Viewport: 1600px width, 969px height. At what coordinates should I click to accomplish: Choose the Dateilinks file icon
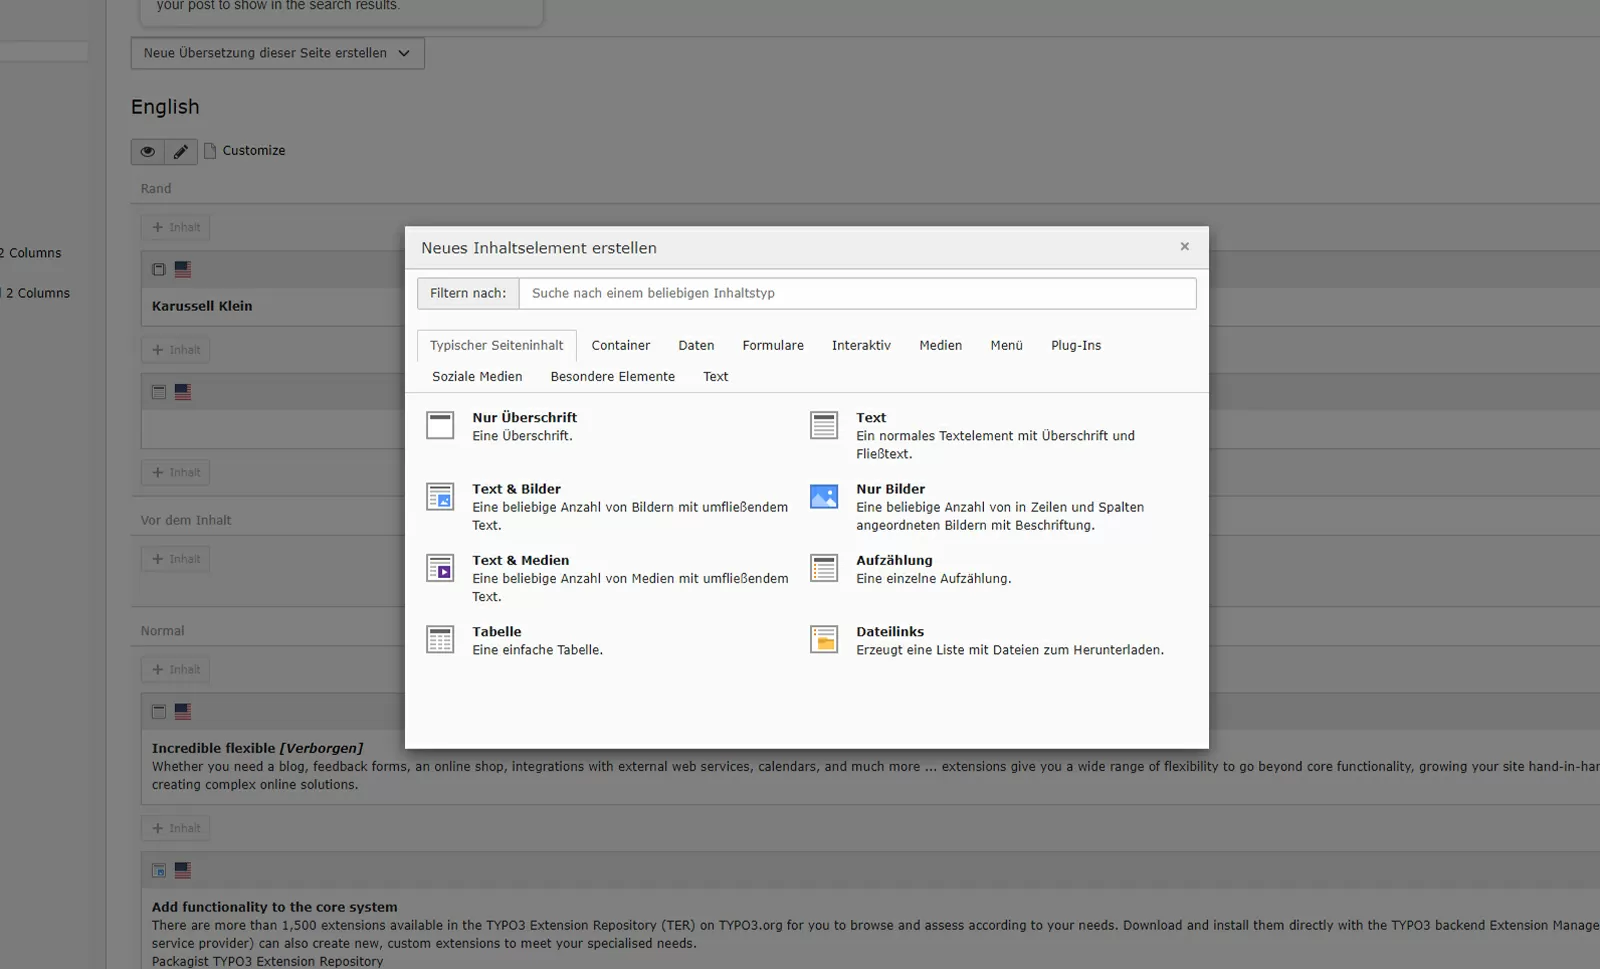(x=823, y=639)
